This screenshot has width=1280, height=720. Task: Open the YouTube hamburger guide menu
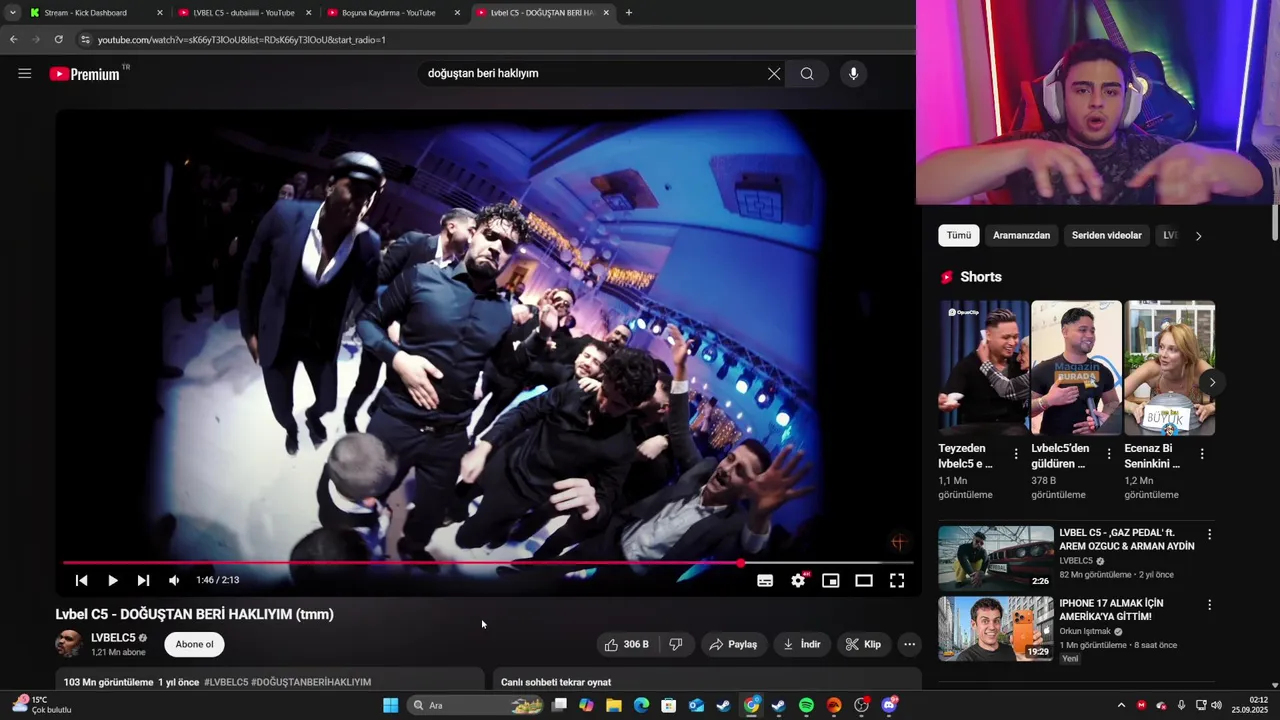click(x=25, y=73)
